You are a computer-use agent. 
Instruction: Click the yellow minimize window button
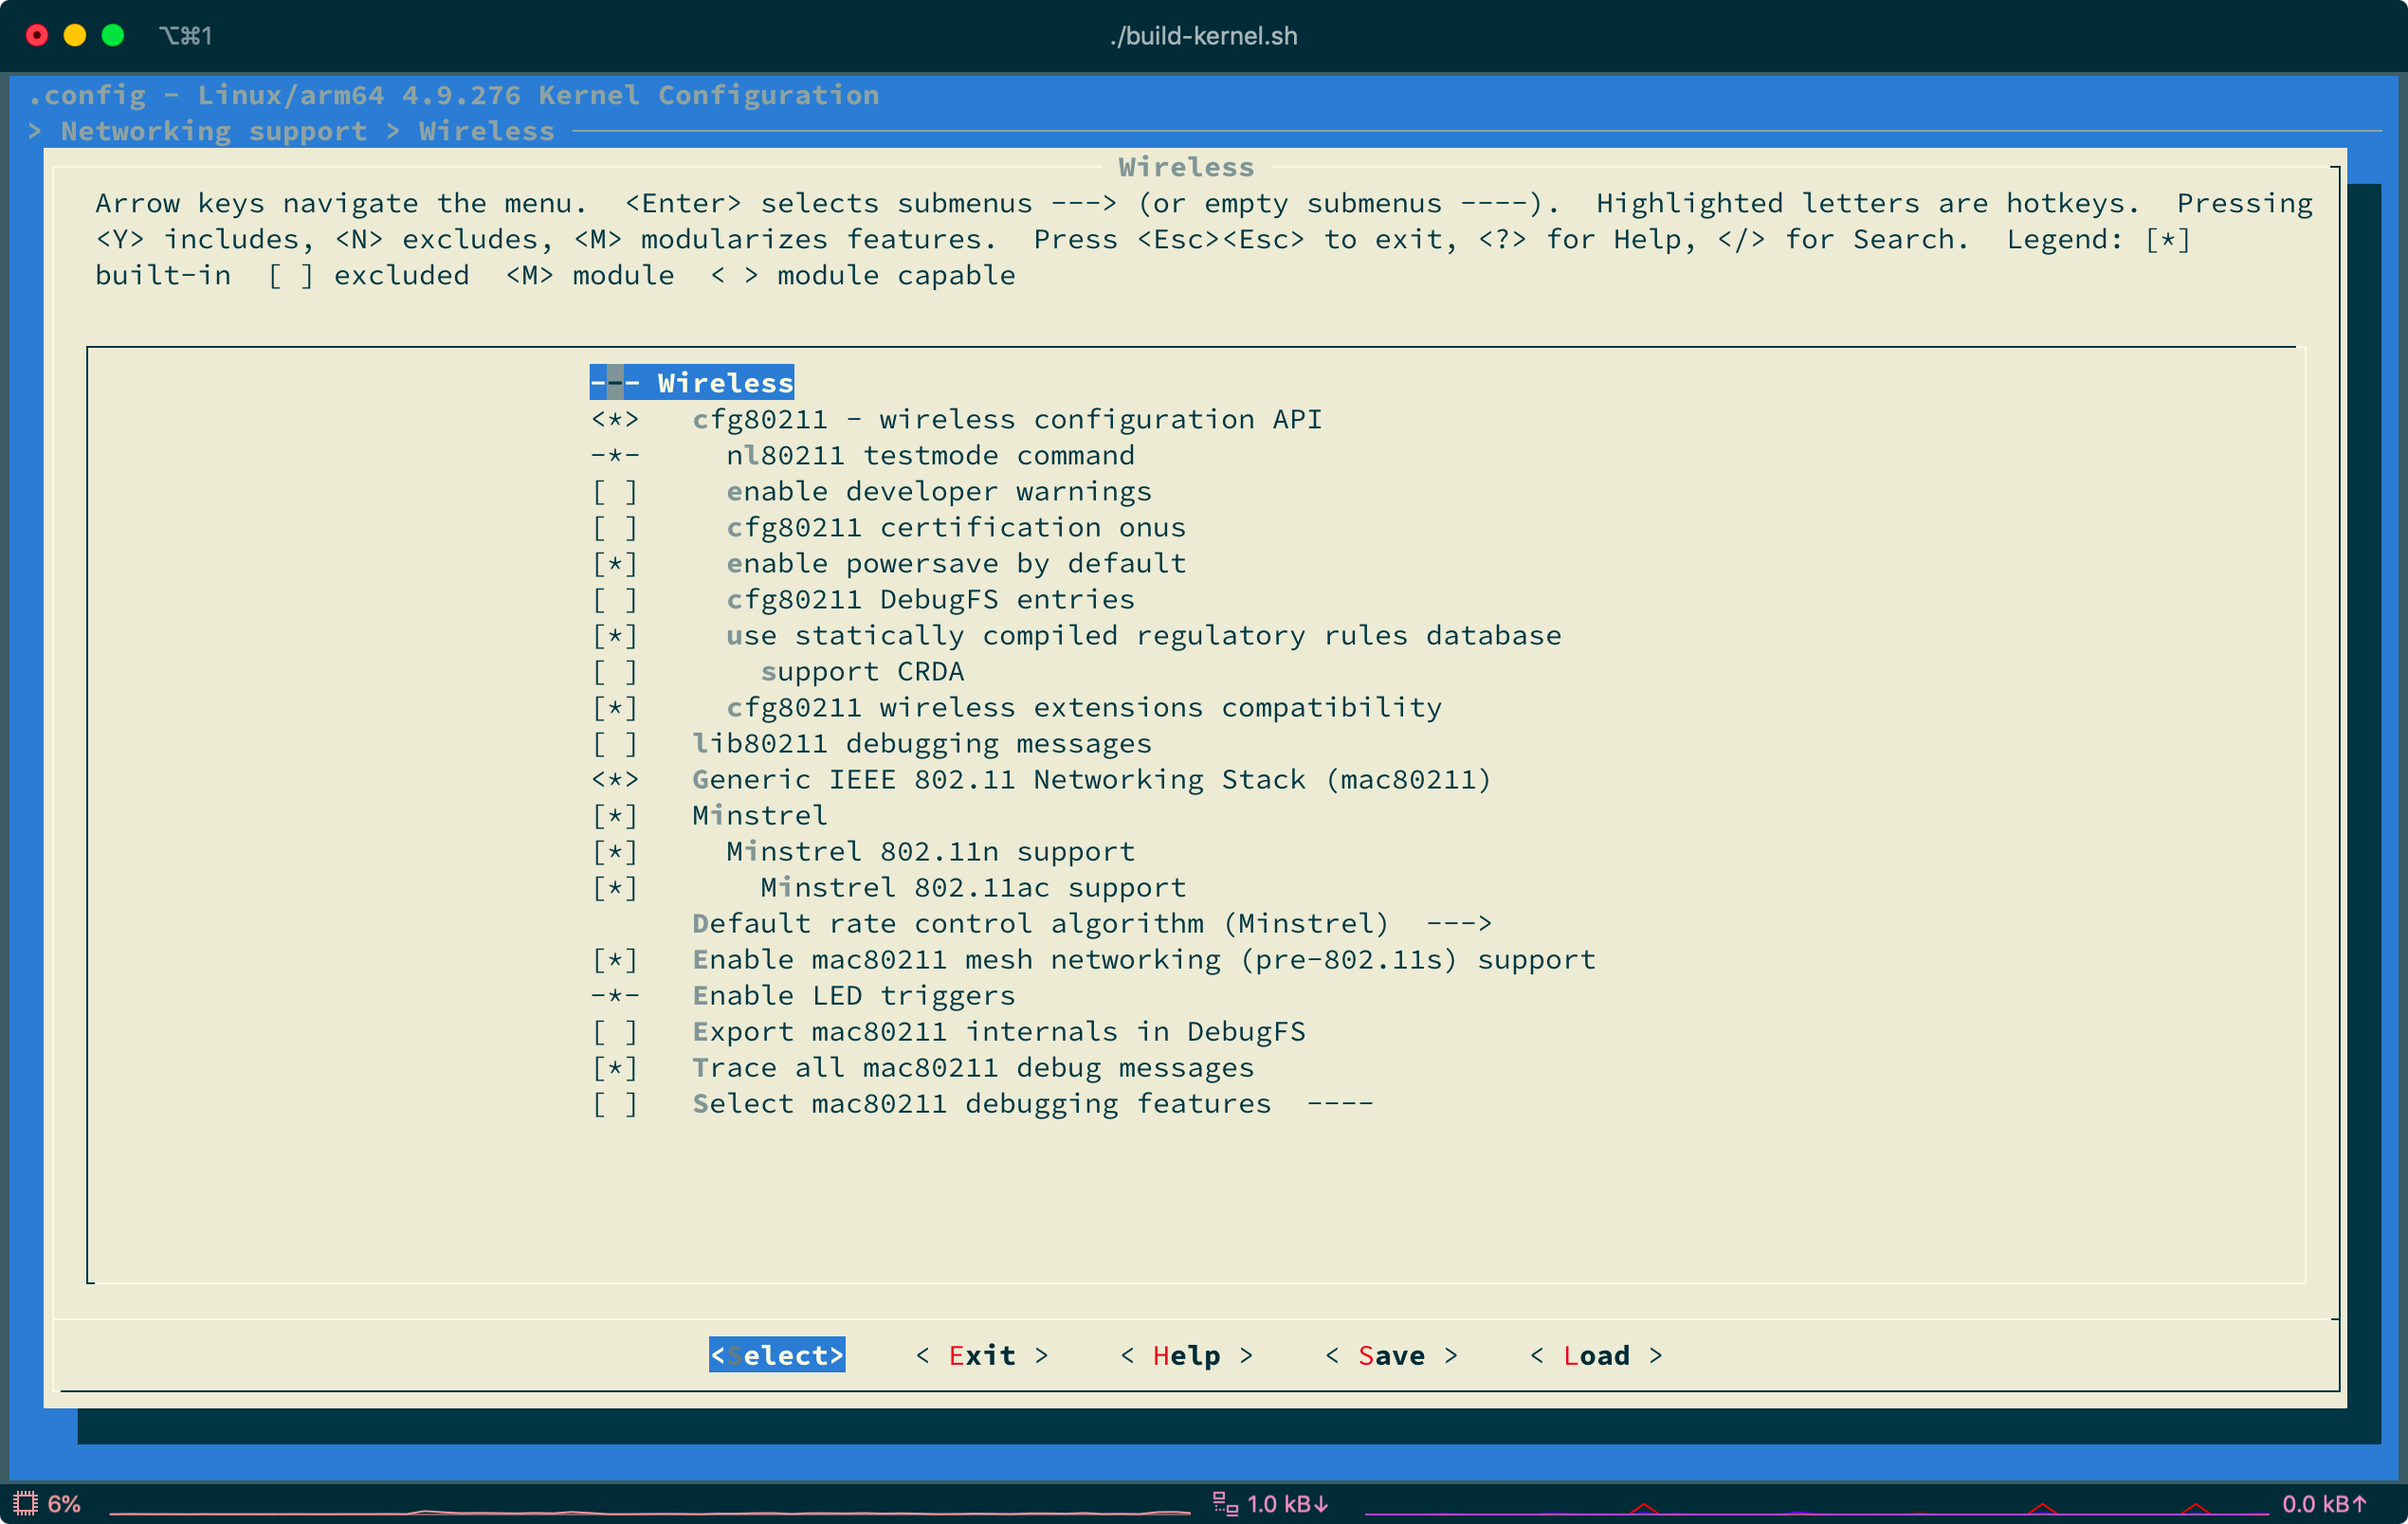75,36
